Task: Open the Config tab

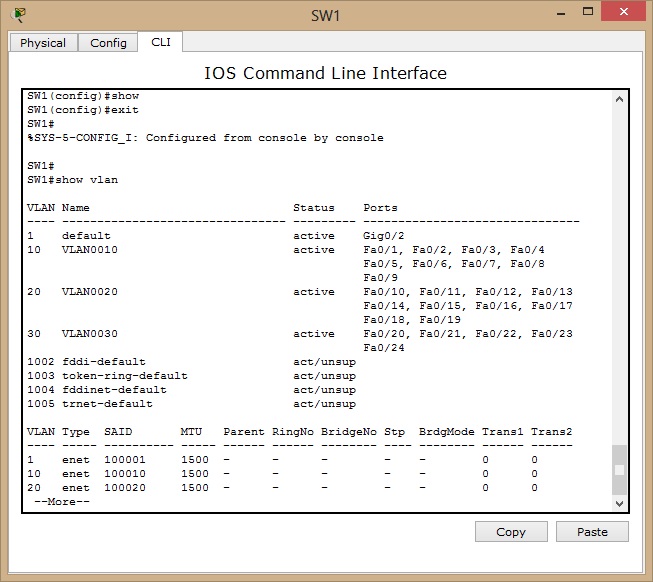Action: [108, 43]
